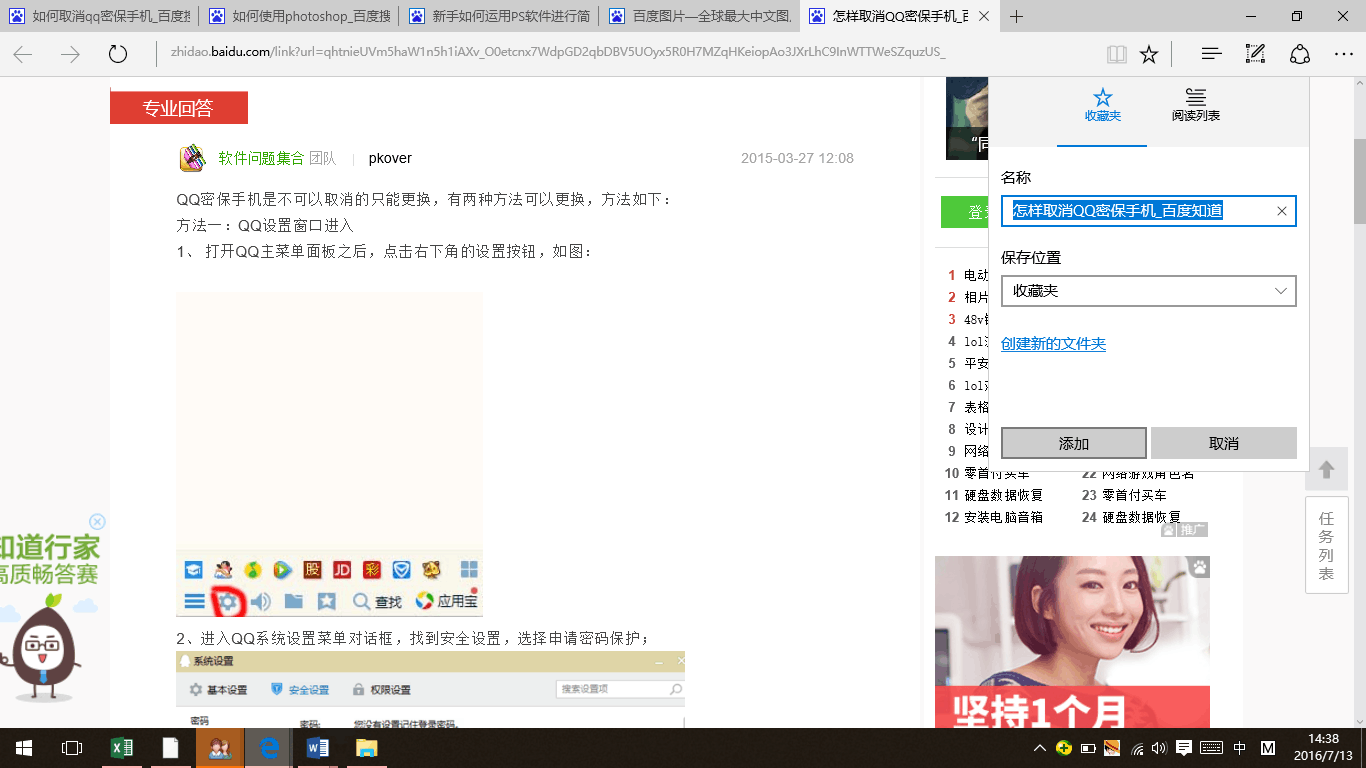Click the 添加 button
Screen dimensions: 1366x768
click(1073, 443)
